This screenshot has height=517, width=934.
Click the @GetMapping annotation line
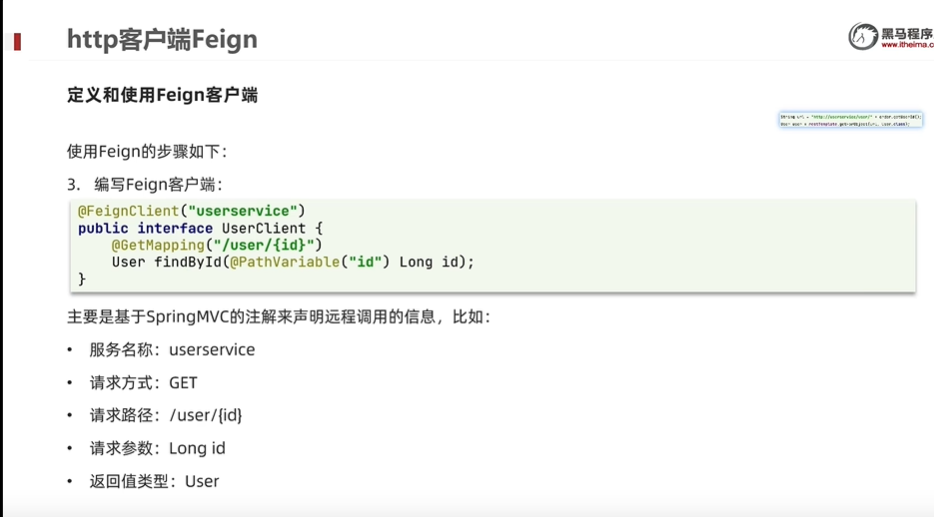[217, 245]
